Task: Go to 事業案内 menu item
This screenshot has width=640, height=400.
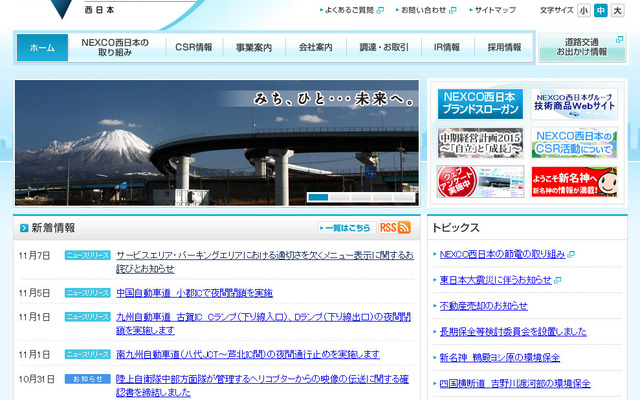Action: click(254, 47)
